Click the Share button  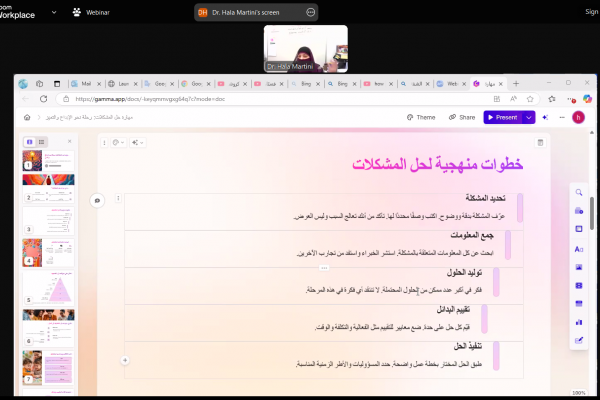[x=461, y=117]
